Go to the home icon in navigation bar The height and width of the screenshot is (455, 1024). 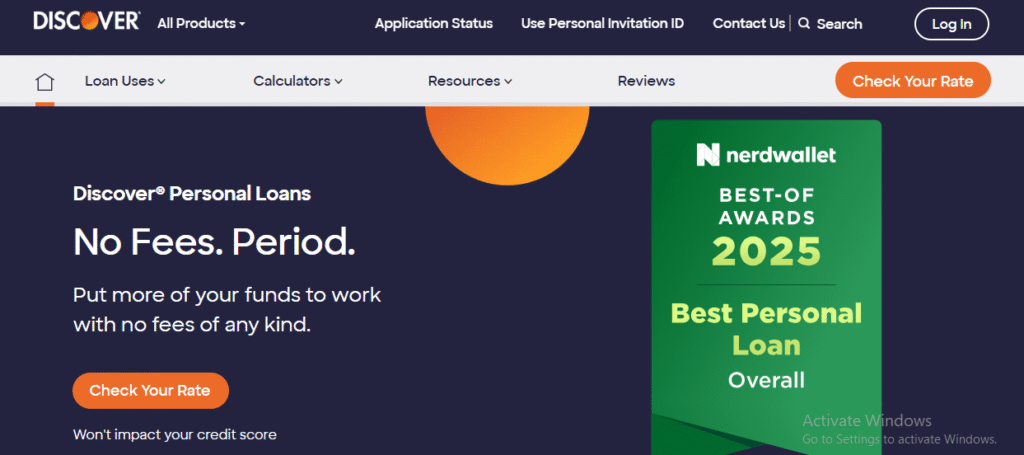[44, 82]
